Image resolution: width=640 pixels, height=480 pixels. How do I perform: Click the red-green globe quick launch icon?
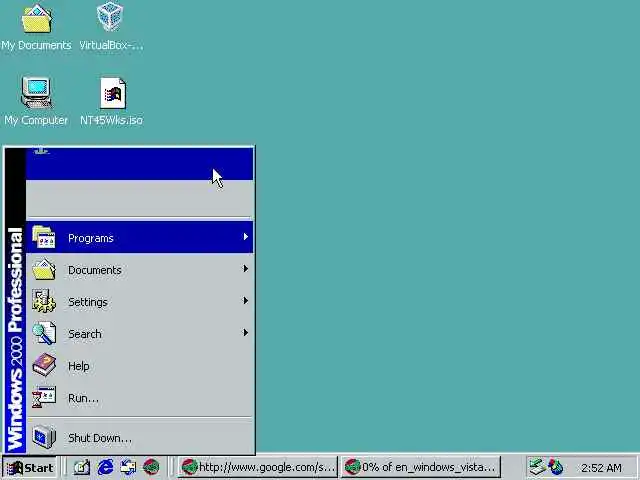pyautogui.click(x=151, y=467)
